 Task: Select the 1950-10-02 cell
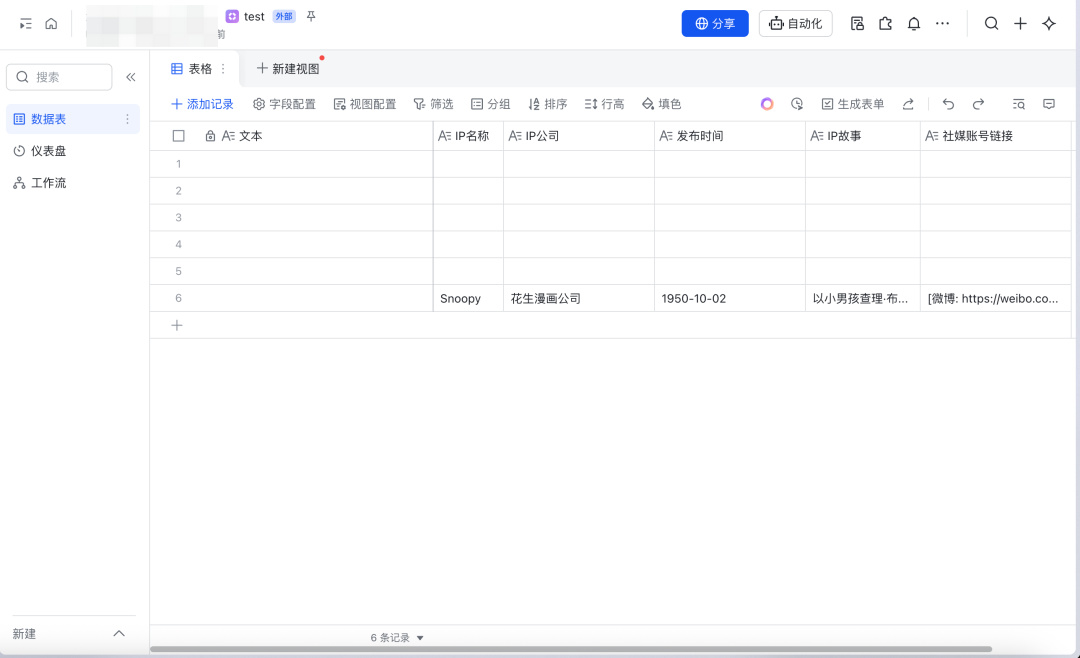tap(729, 298)
